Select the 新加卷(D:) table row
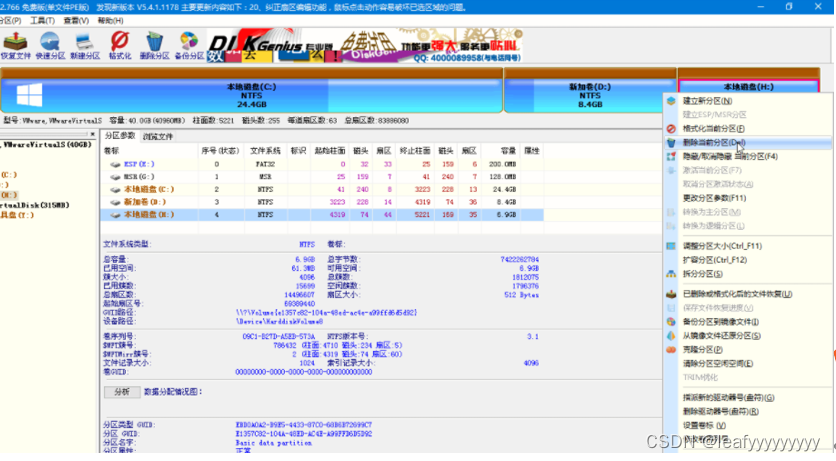 coord(323,202)
